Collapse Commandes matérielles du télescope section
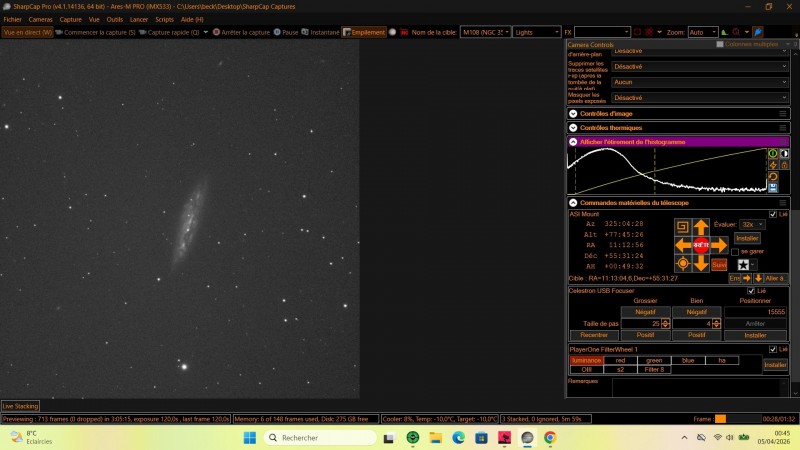This screenshot has height=450, width=800. coord(573,203)
